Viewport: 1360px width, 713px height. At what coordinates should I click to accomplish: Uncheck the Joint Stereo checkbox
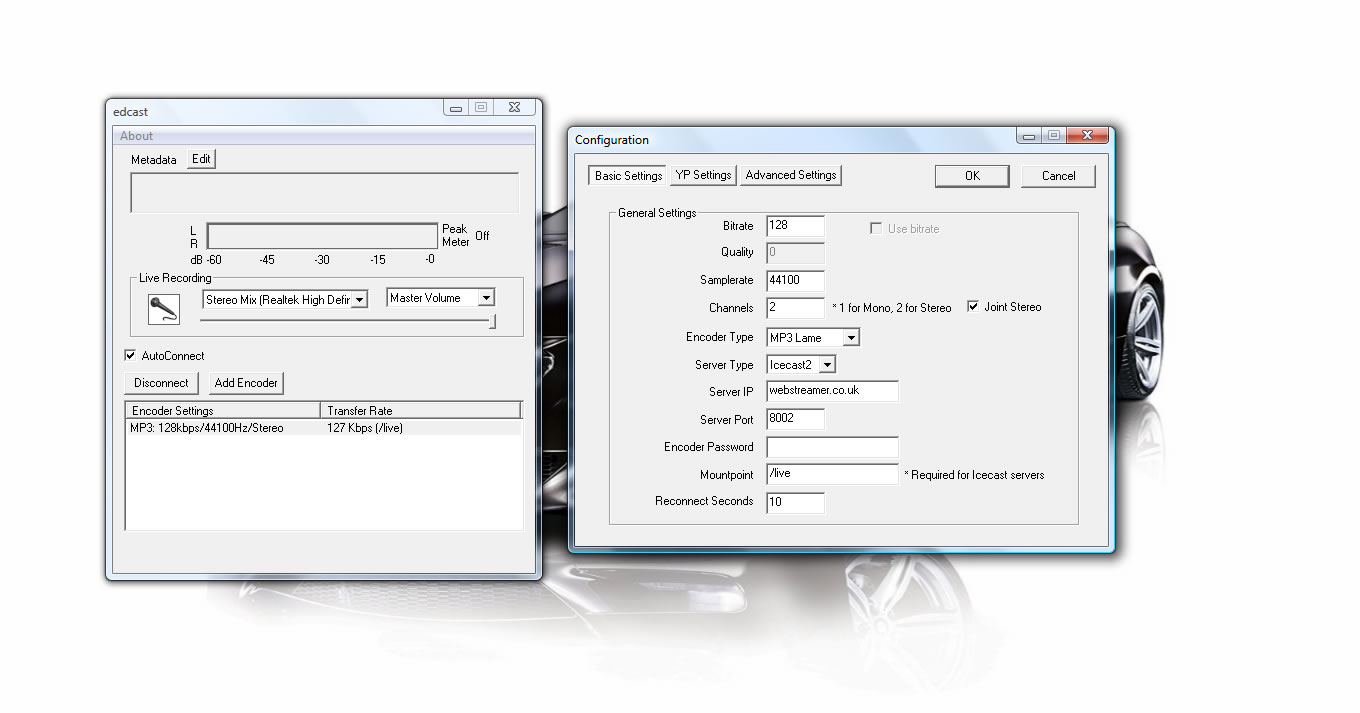(x=973, y=307)
